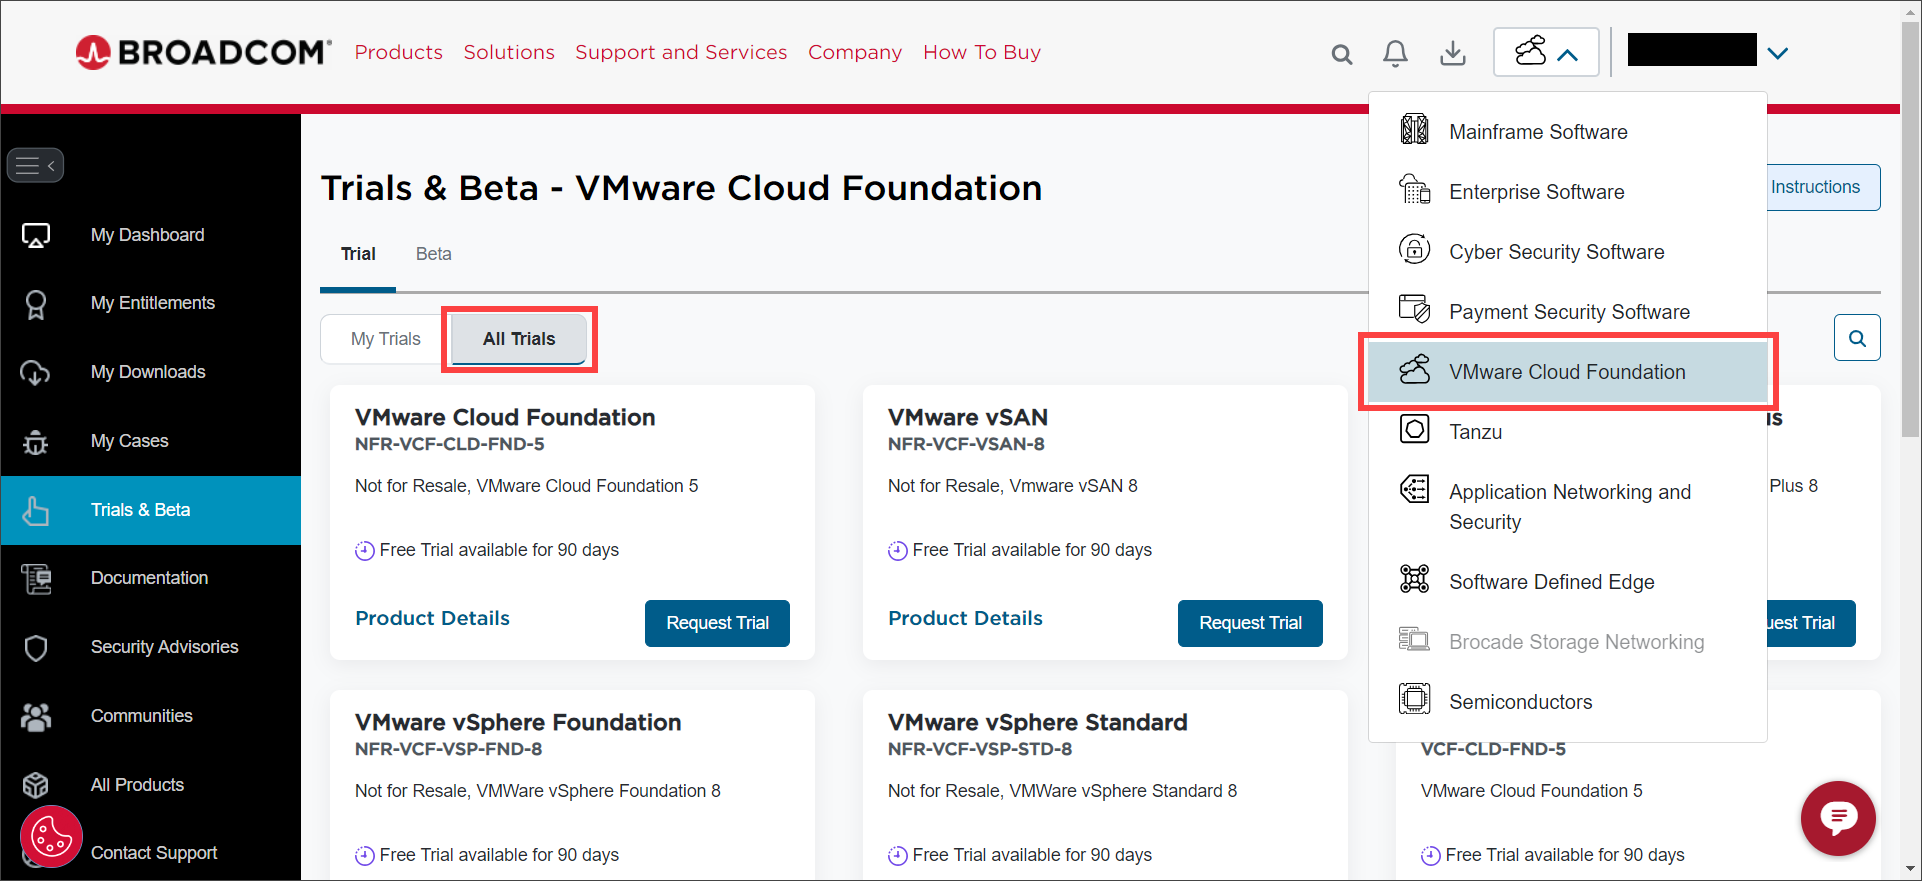Screen dimensions: 1922x881
Task: Click Software Defined Edge icon
Action: point(1414,579)
